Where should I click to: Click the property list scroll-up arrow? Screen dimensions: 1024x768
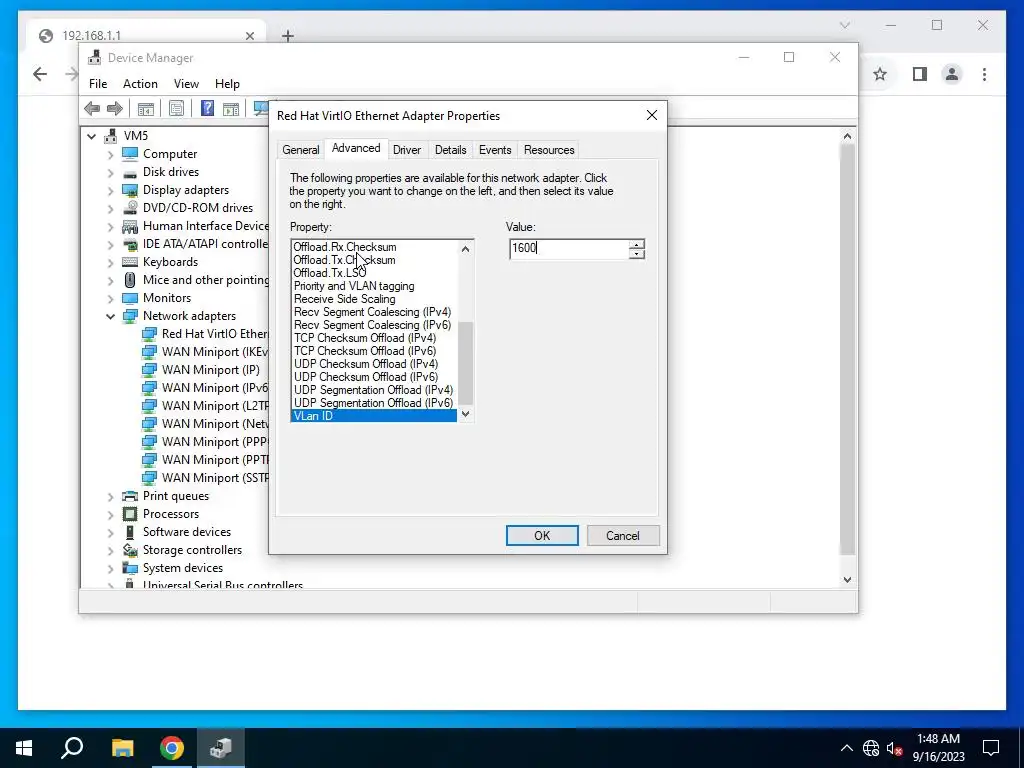(x=466, y=248)
